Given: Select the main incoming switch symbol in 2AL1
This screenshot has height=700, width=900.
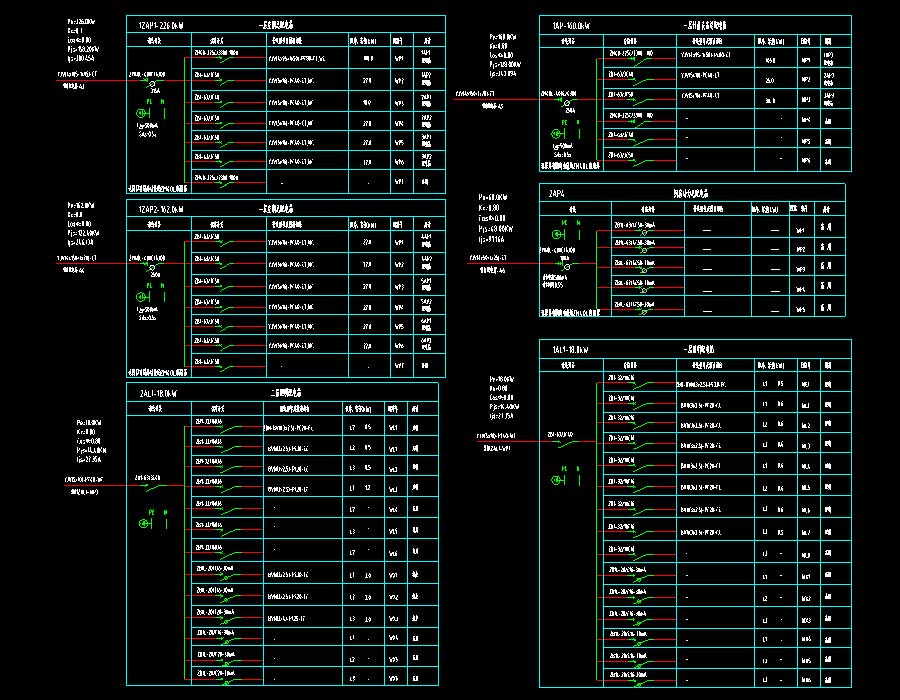Looking at the screenshot, I should pos(152,487).
